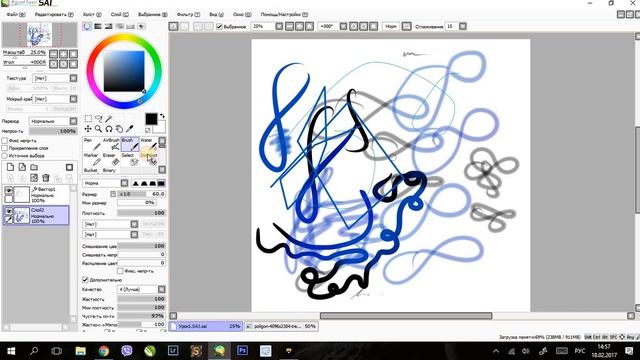The width and height of the screenshot is (640, 360).
Task: Enable Источник выбора option
Action: 5,156
